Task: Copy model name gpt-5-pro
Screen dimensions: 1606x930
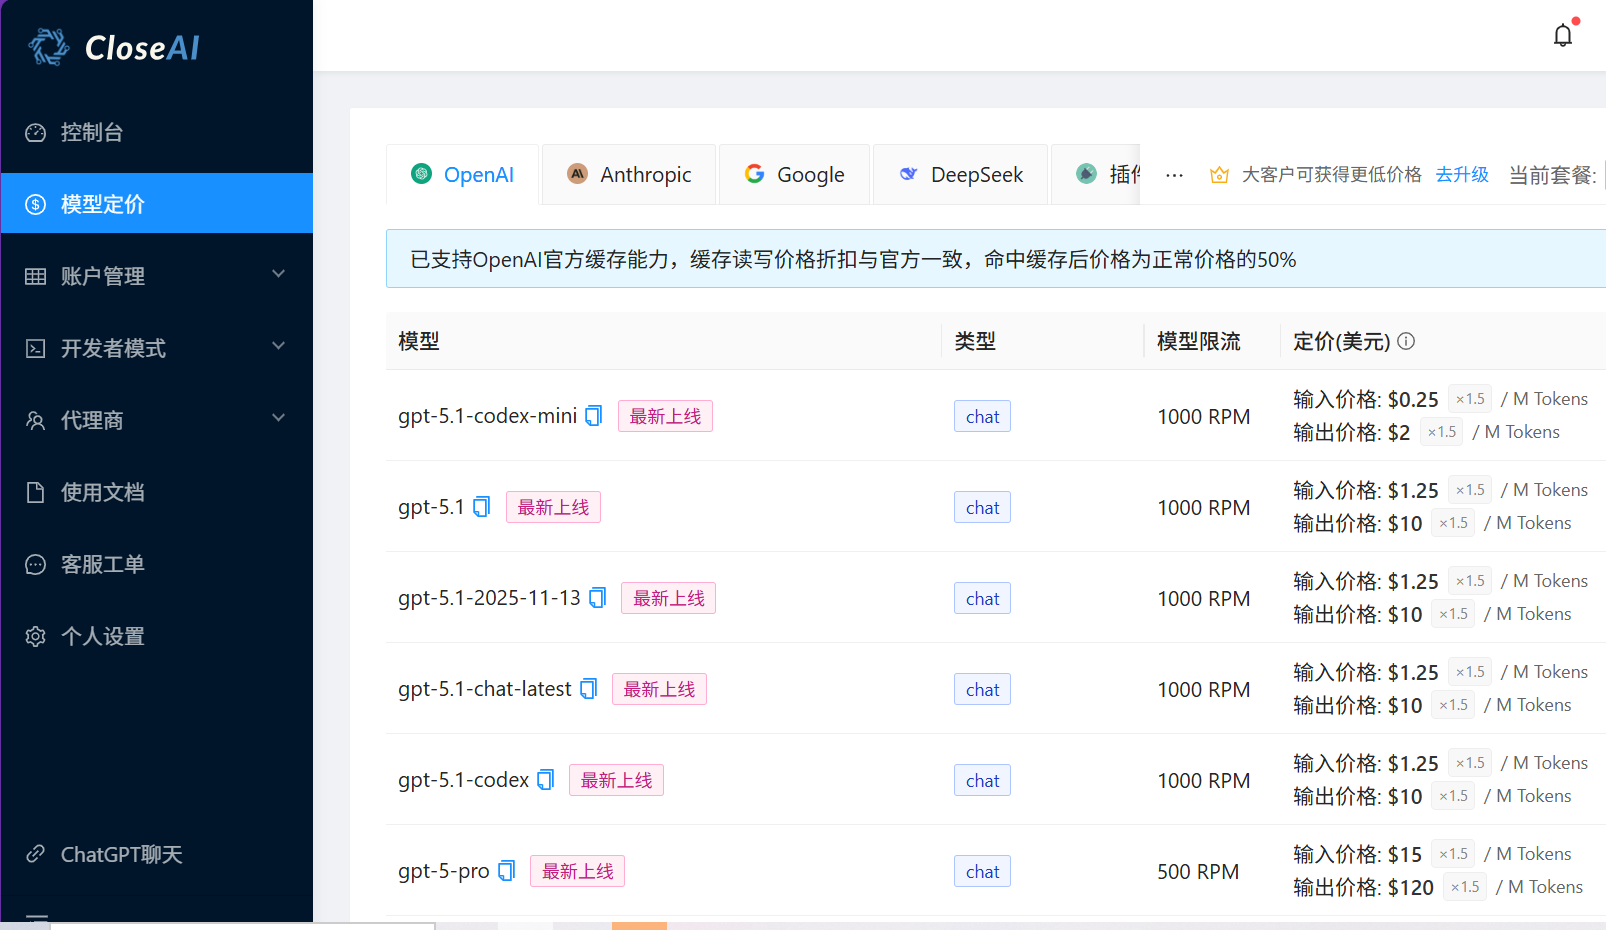Action: (x=506, y=871)
